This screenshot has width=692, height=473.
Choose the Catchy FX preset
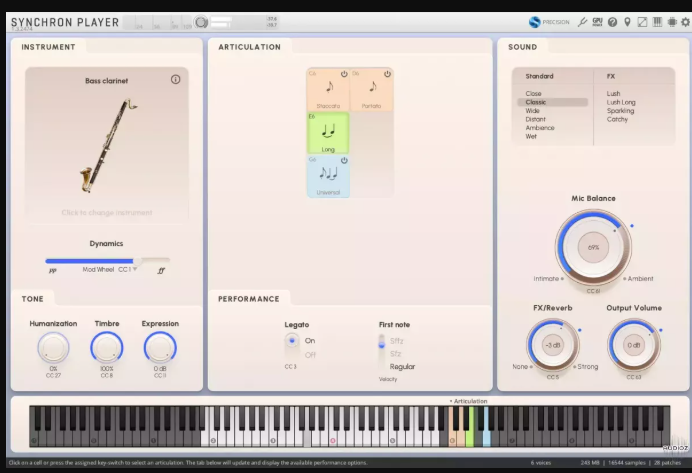click(617, 119)
